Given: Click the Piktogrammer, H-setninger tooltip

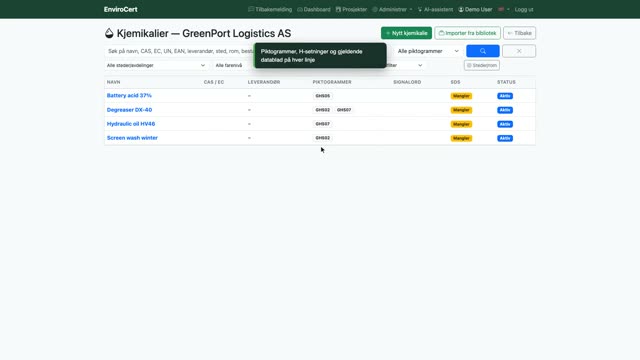Looking at the screenshot, I should pyautogui.click(x=320, y=56).
